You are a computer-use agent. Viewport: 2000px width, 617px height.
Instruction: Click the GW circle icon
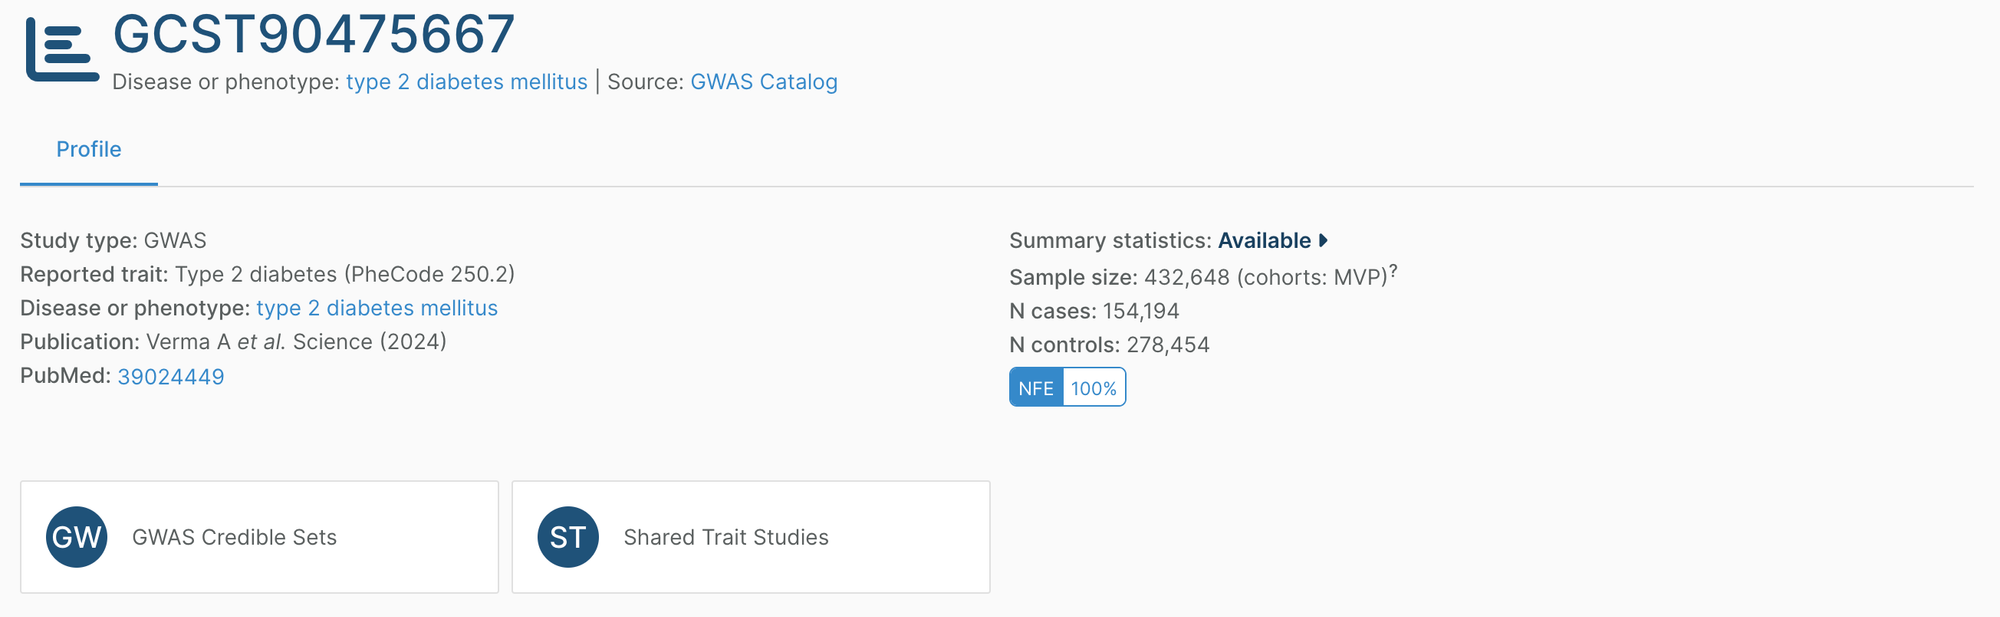(77, 537)
